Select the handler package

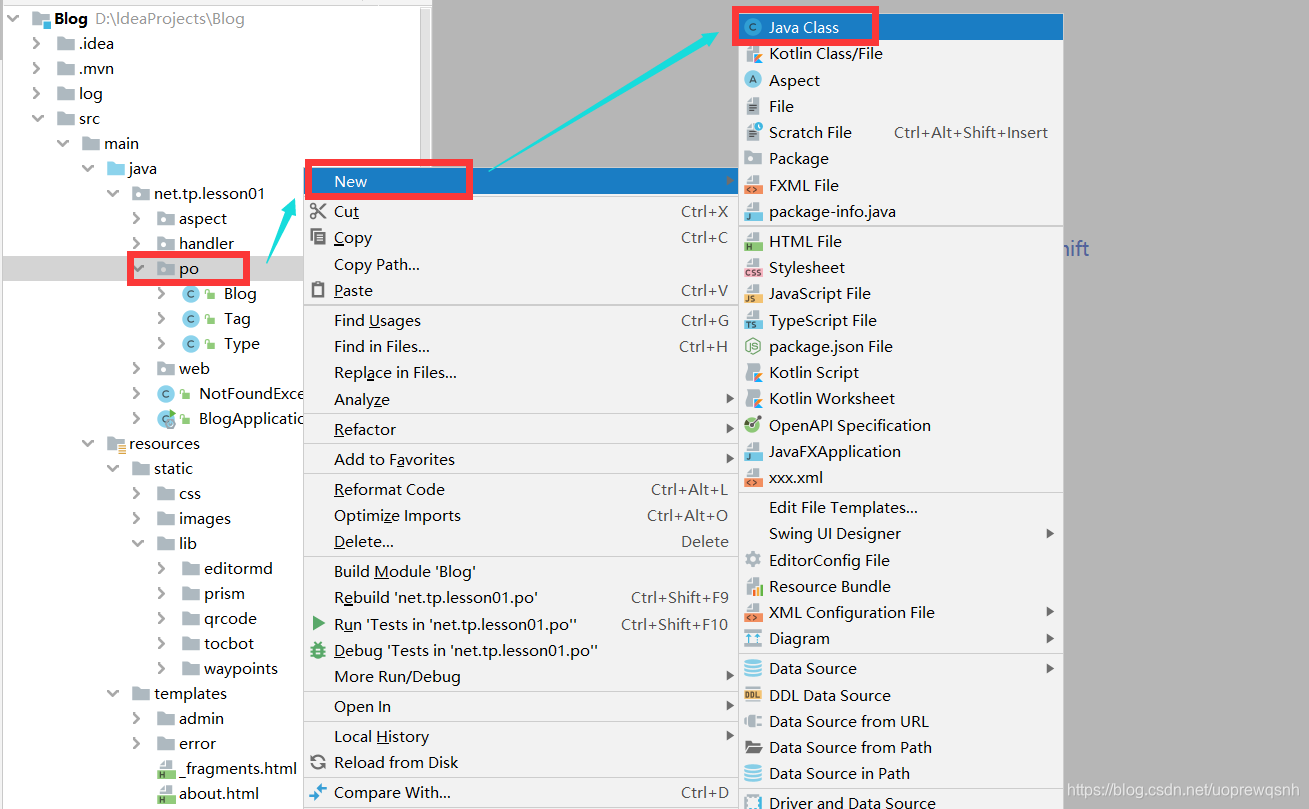(x=206, y=243)
